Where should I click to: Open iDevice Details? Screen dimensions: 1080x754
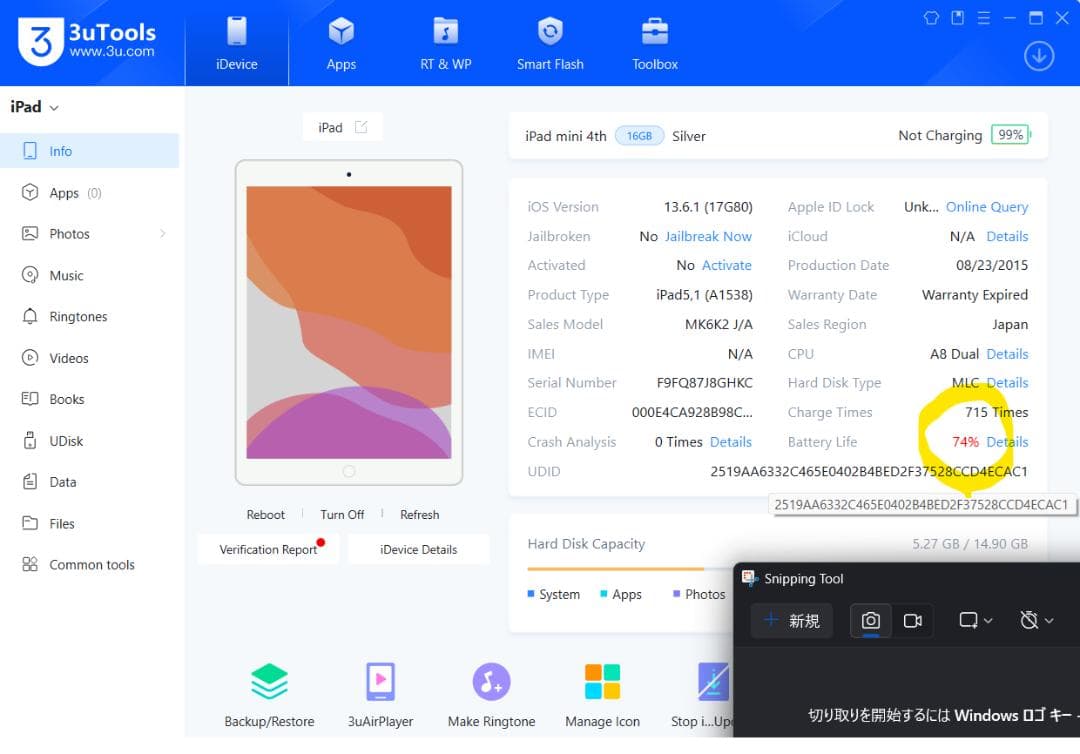click(x=418, y=549)
